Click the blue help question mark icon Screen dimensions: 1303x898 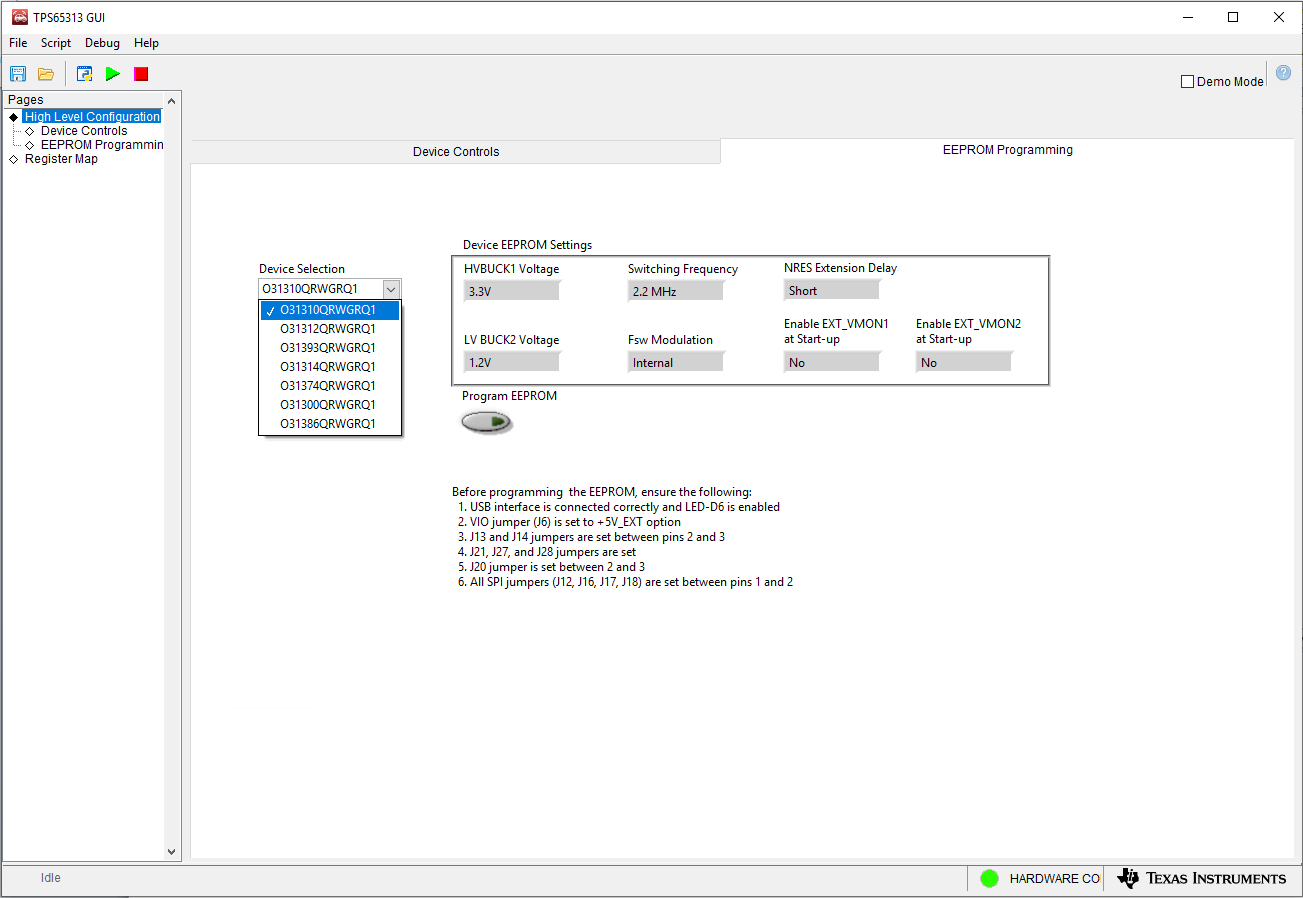click(1284, 73)
